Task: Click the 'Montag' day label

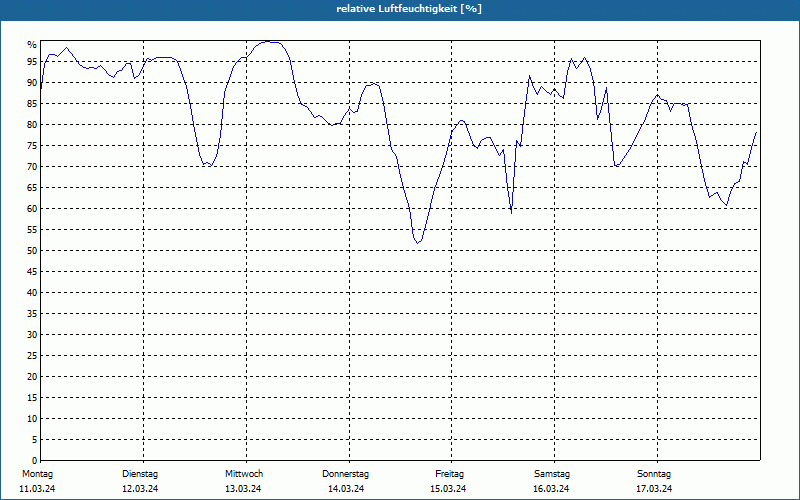Action: pyautogui.click(x=37, y=474)
